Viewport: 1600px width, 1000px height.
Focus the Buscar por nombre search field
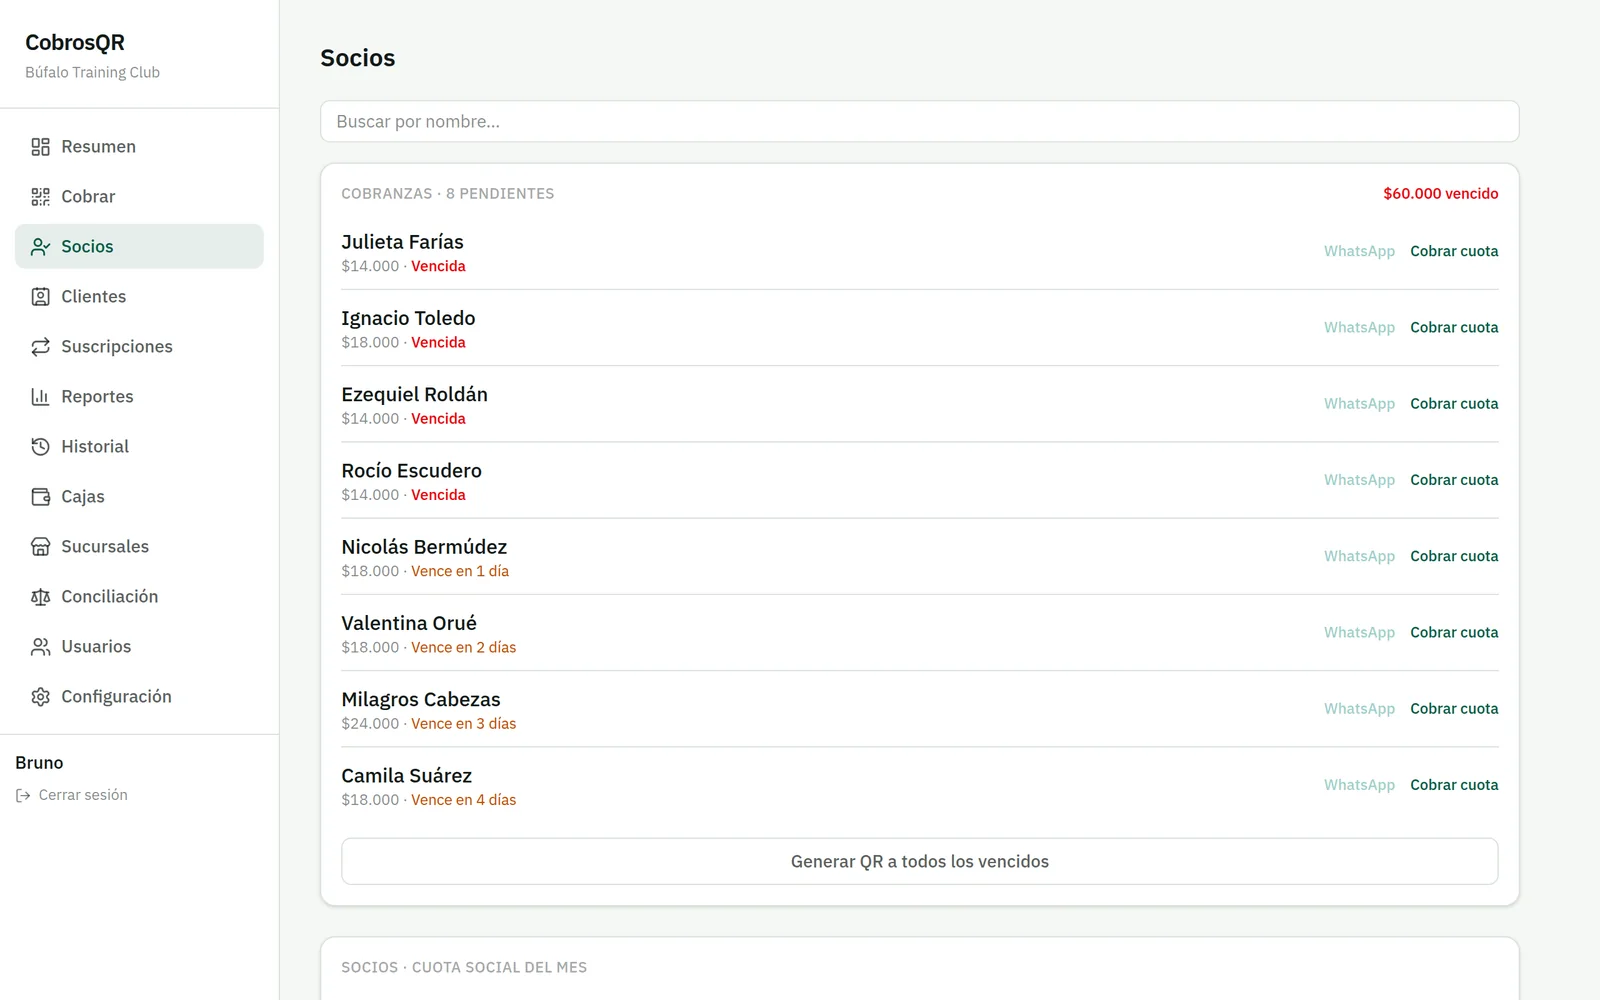click(919, 121)
